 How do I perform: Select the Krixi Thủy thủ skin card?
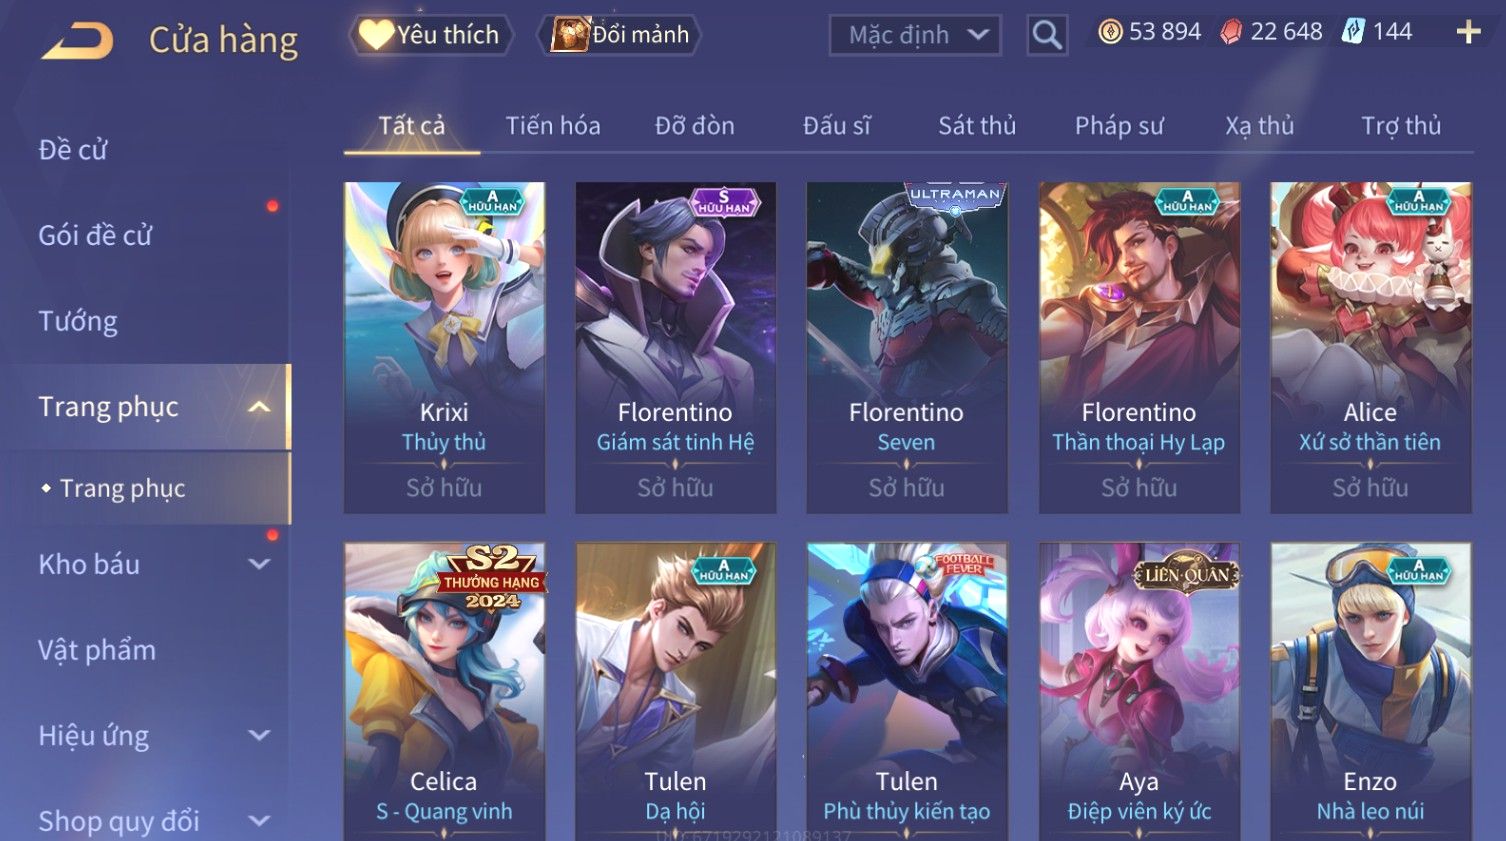coord(444,347)
